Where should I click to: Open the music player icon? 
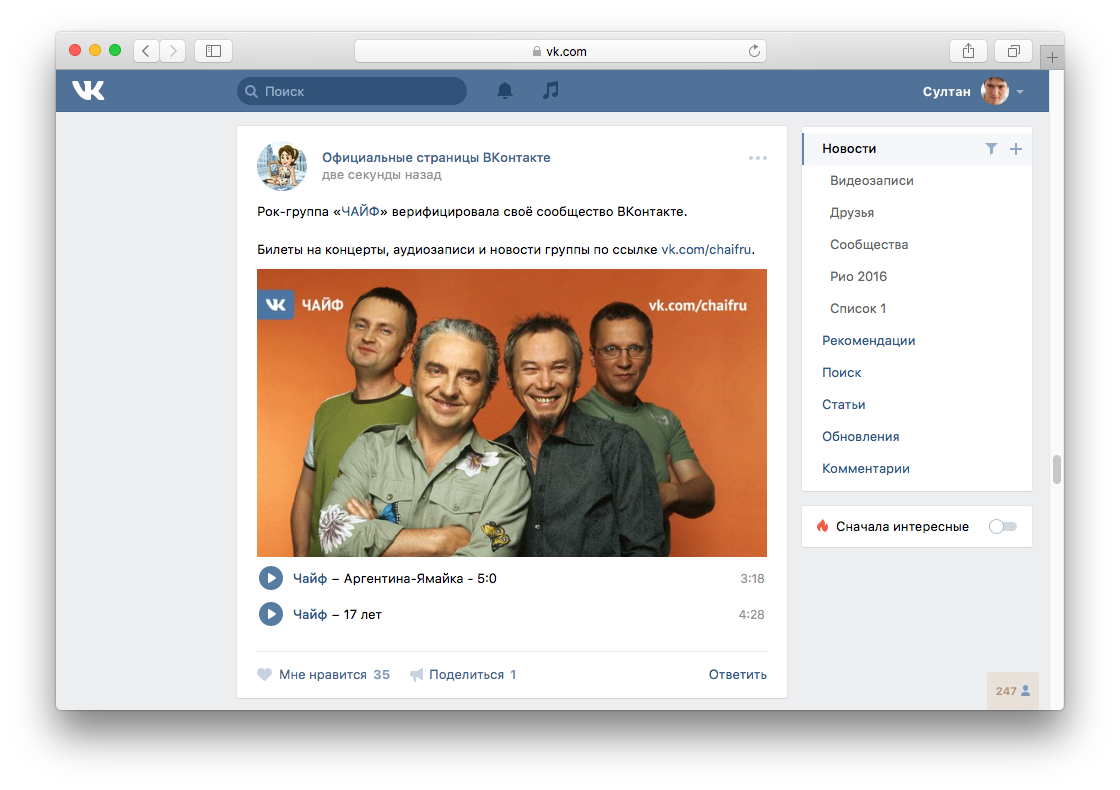tap(550, 91)
